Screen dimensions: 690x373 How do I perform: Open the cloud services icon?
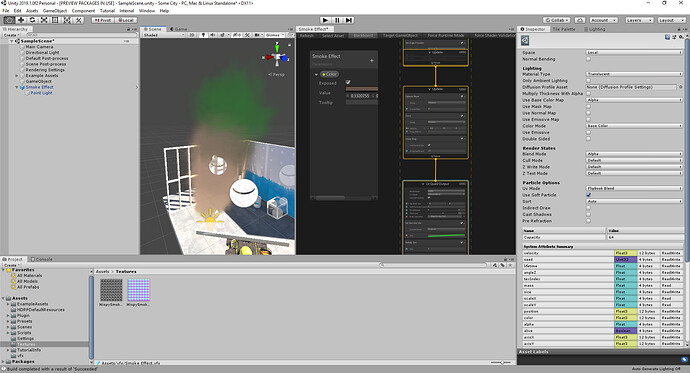point(580,20)
